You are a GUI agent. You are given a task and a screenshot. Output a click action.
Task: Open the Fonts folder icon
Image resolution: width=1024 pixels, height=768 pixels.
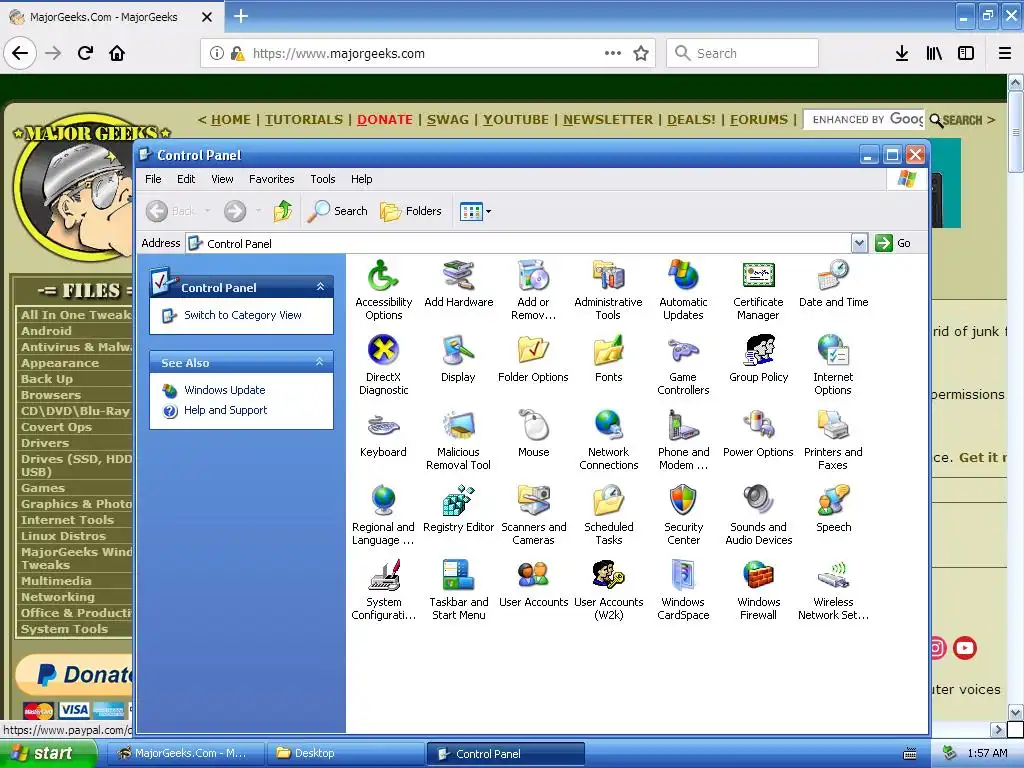click(608, 359)
